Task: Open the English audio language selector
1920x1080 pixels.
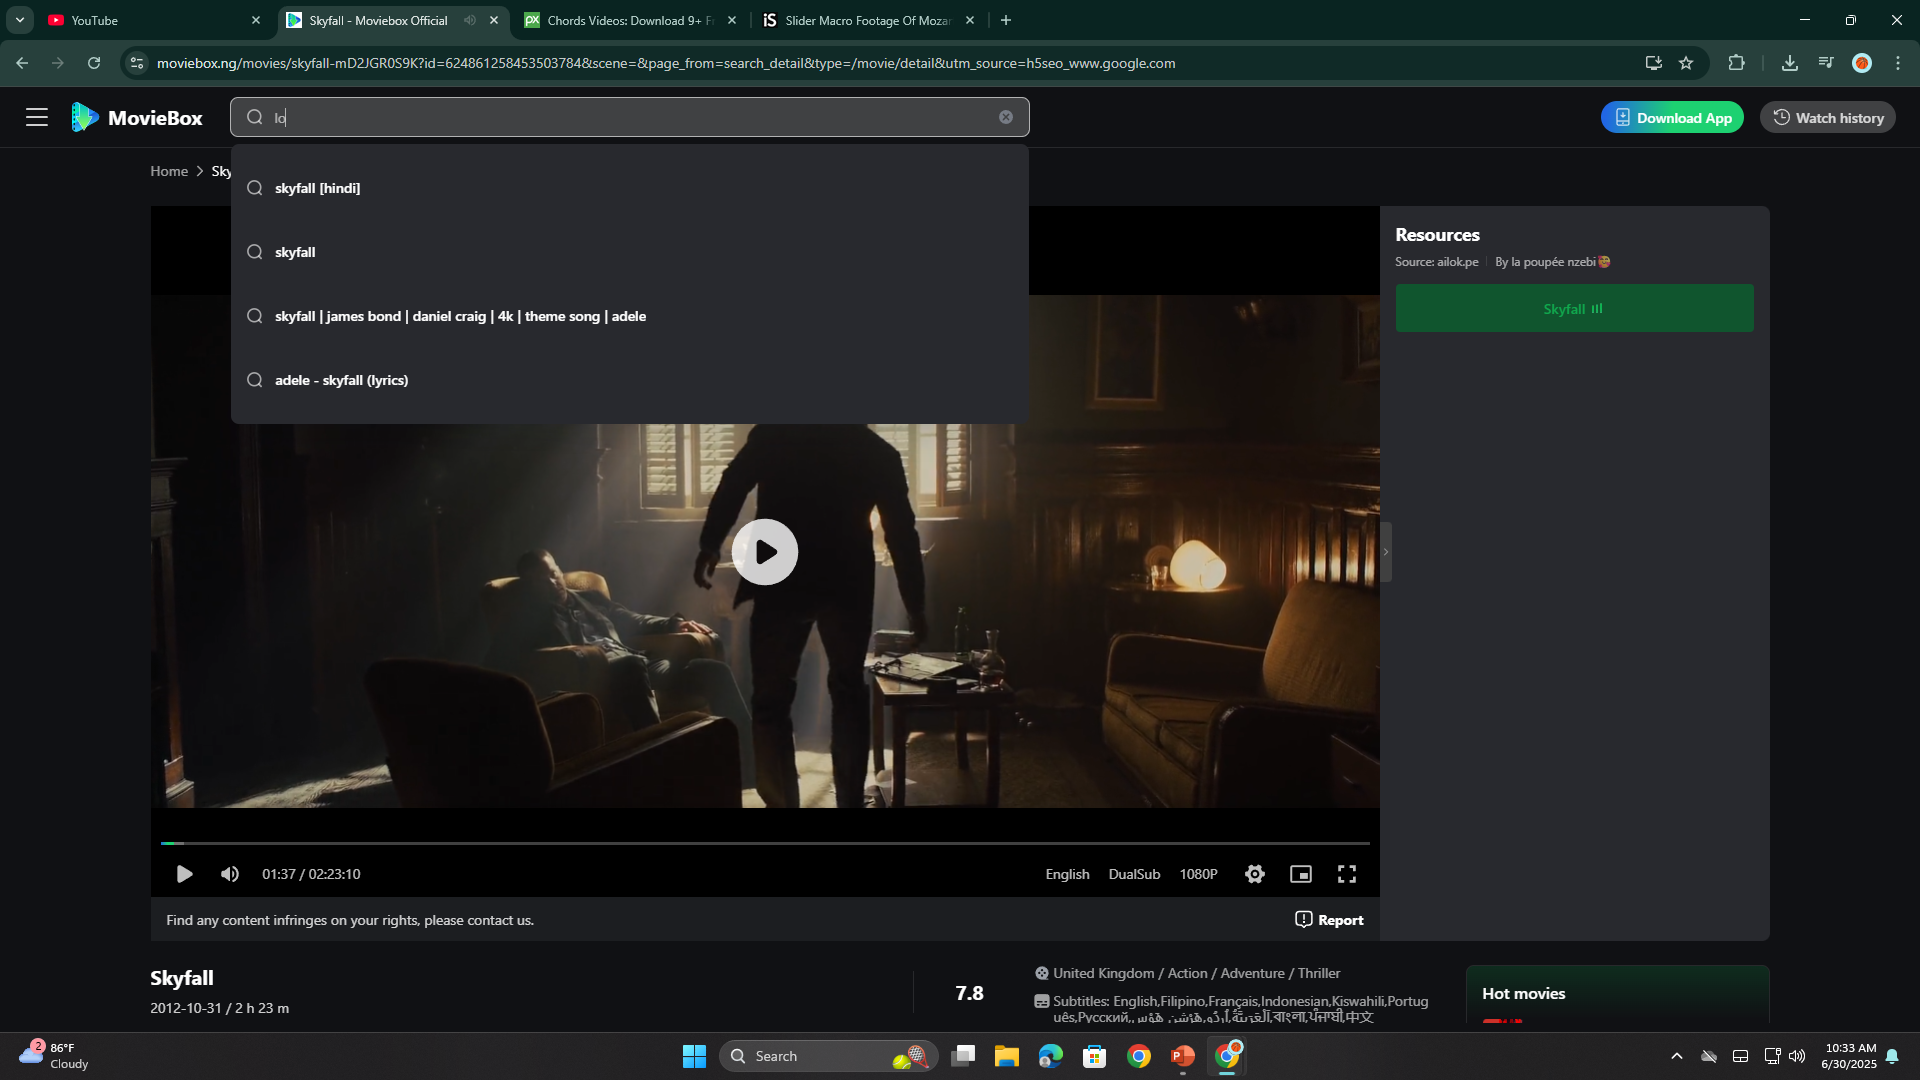Action: click(x=1067, y=874)
